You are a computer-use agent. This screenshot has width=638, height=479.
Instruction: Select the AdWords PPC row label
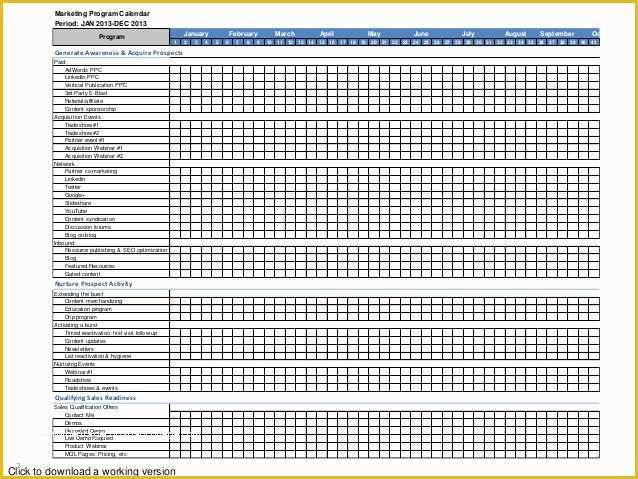(83, 70)
